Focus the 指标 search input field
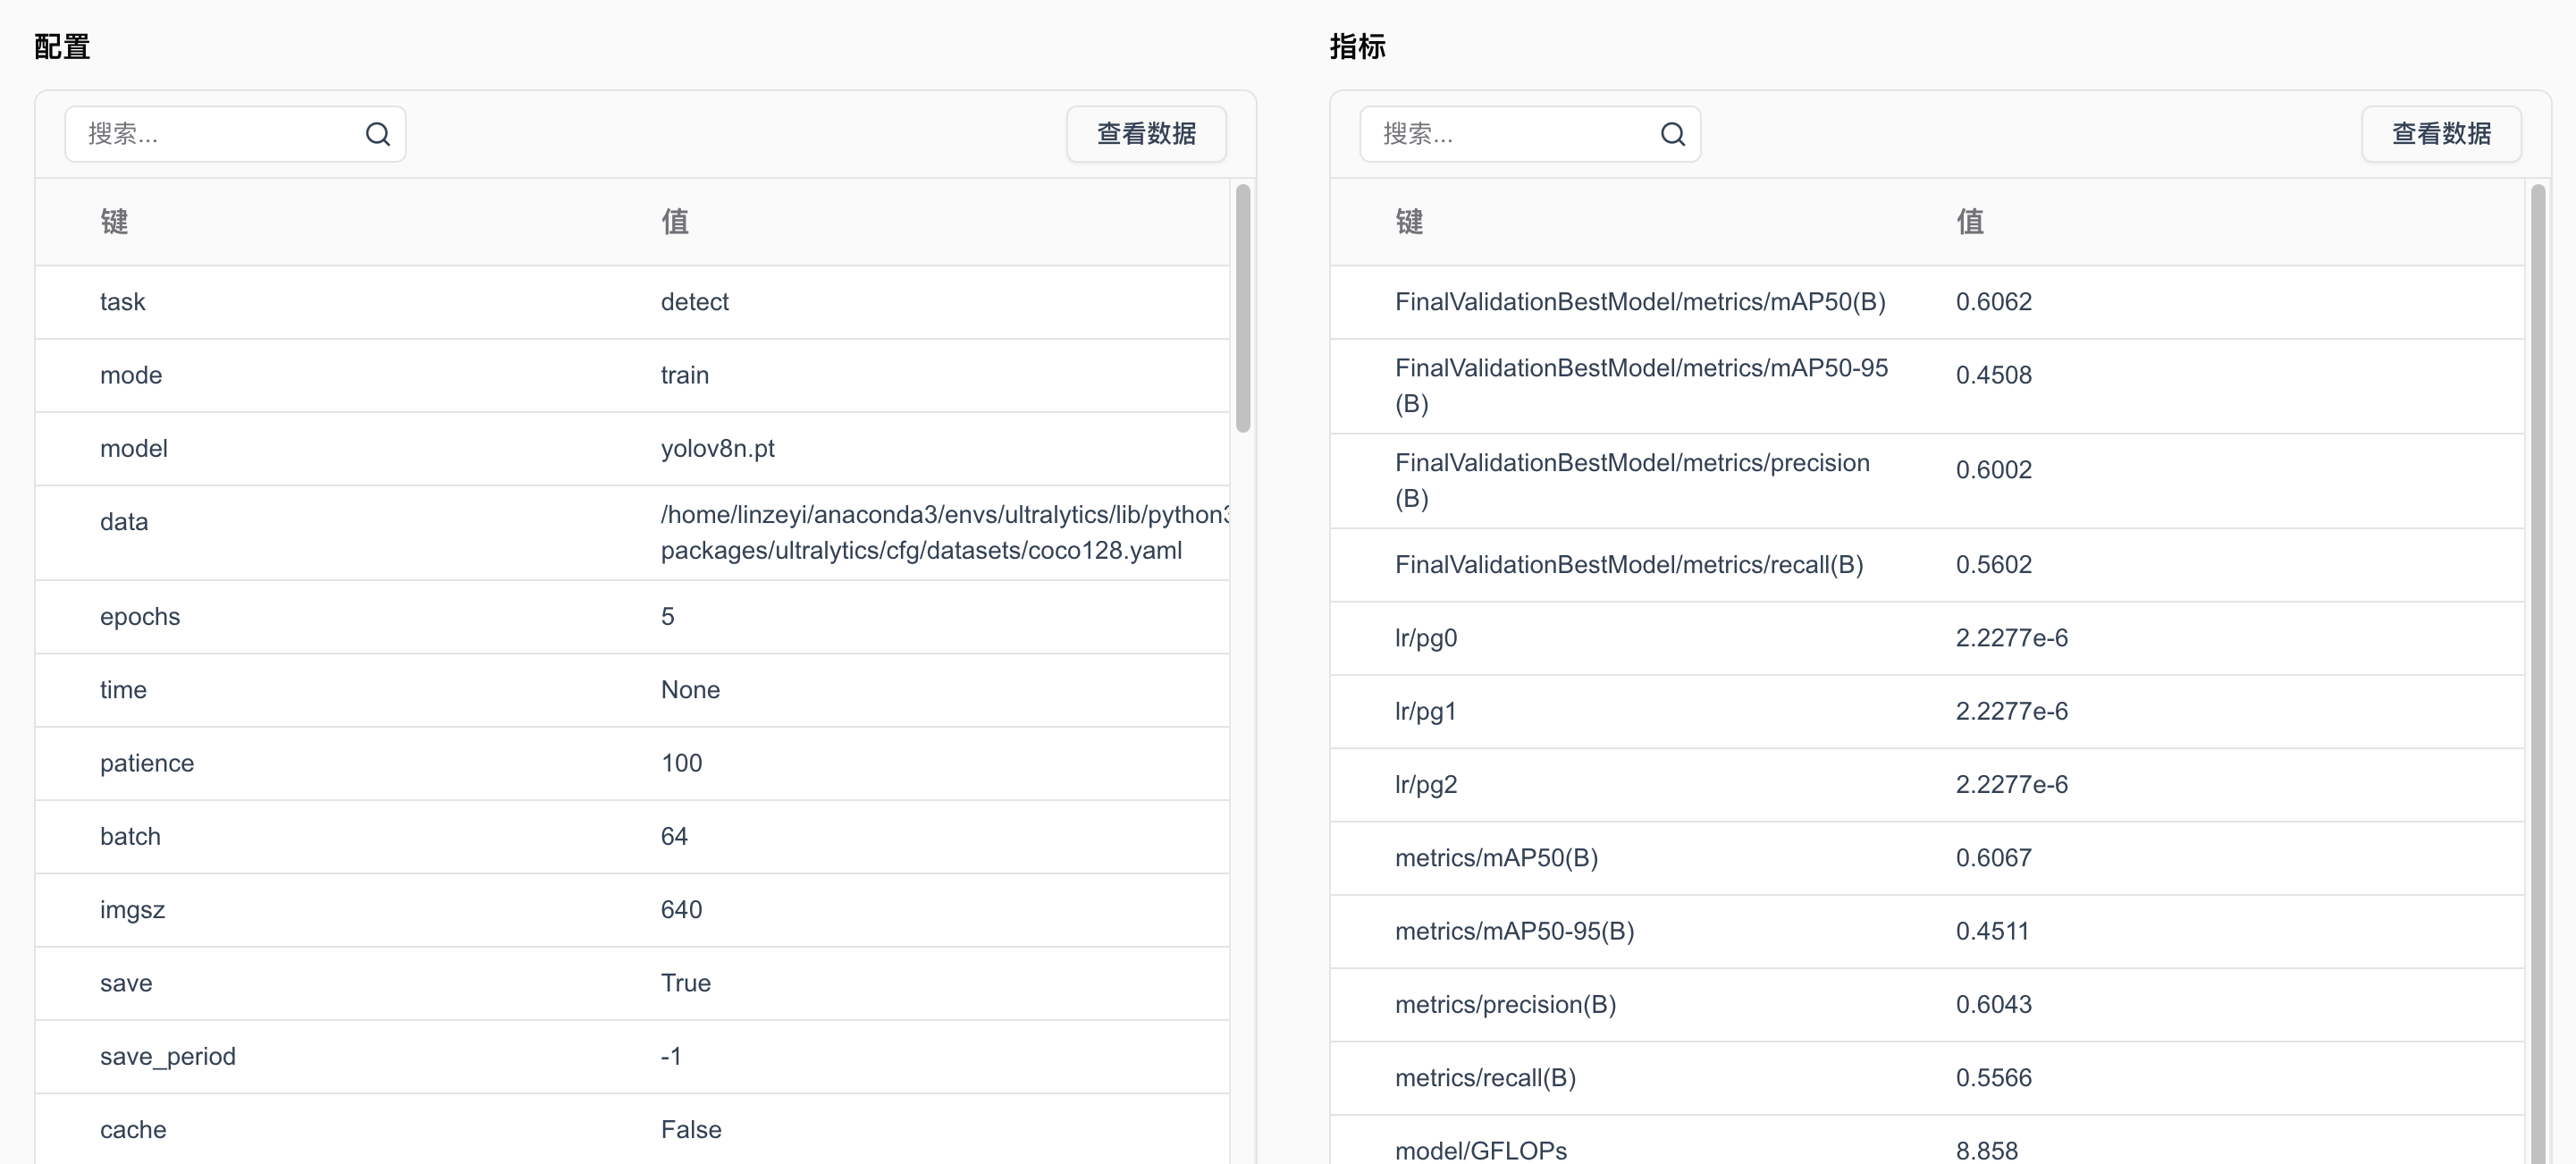Viewport: 2576px width, 1164px height. (1530, 134)
